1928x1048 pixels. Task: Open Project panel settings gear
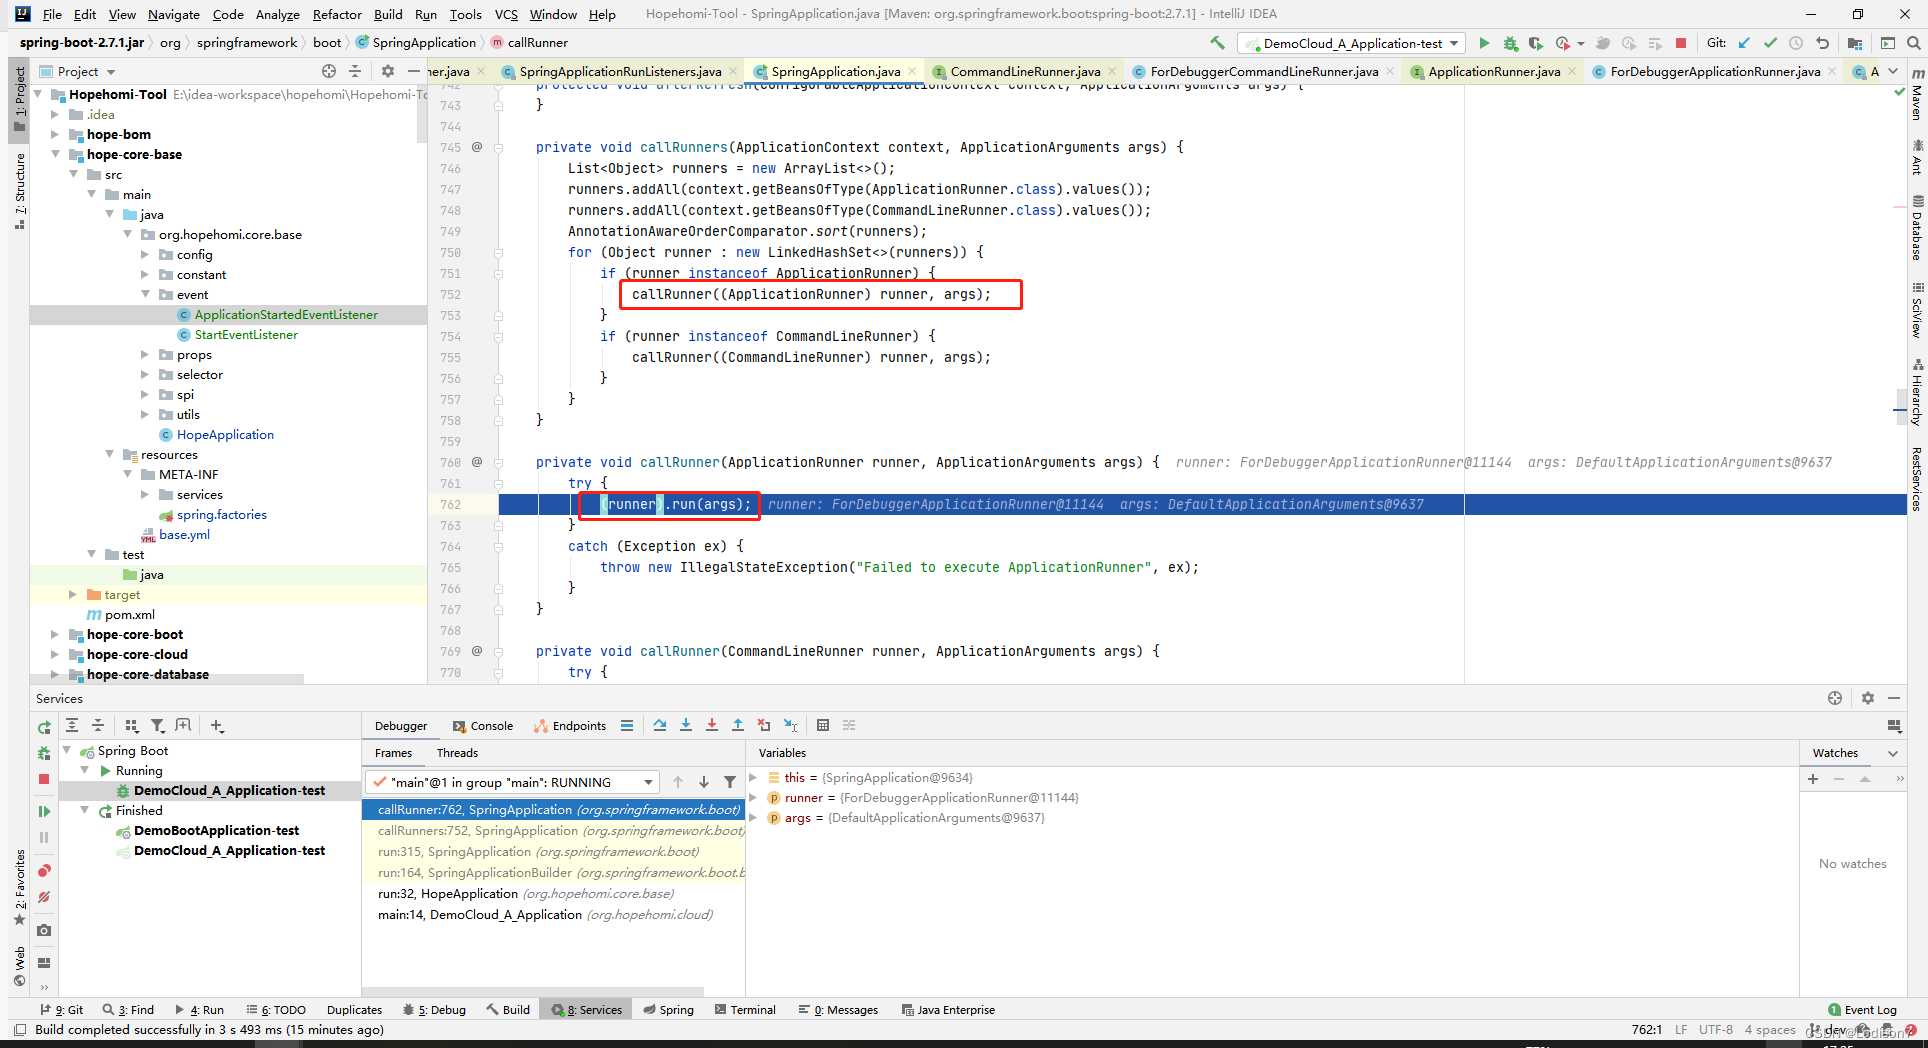[388, 71]
